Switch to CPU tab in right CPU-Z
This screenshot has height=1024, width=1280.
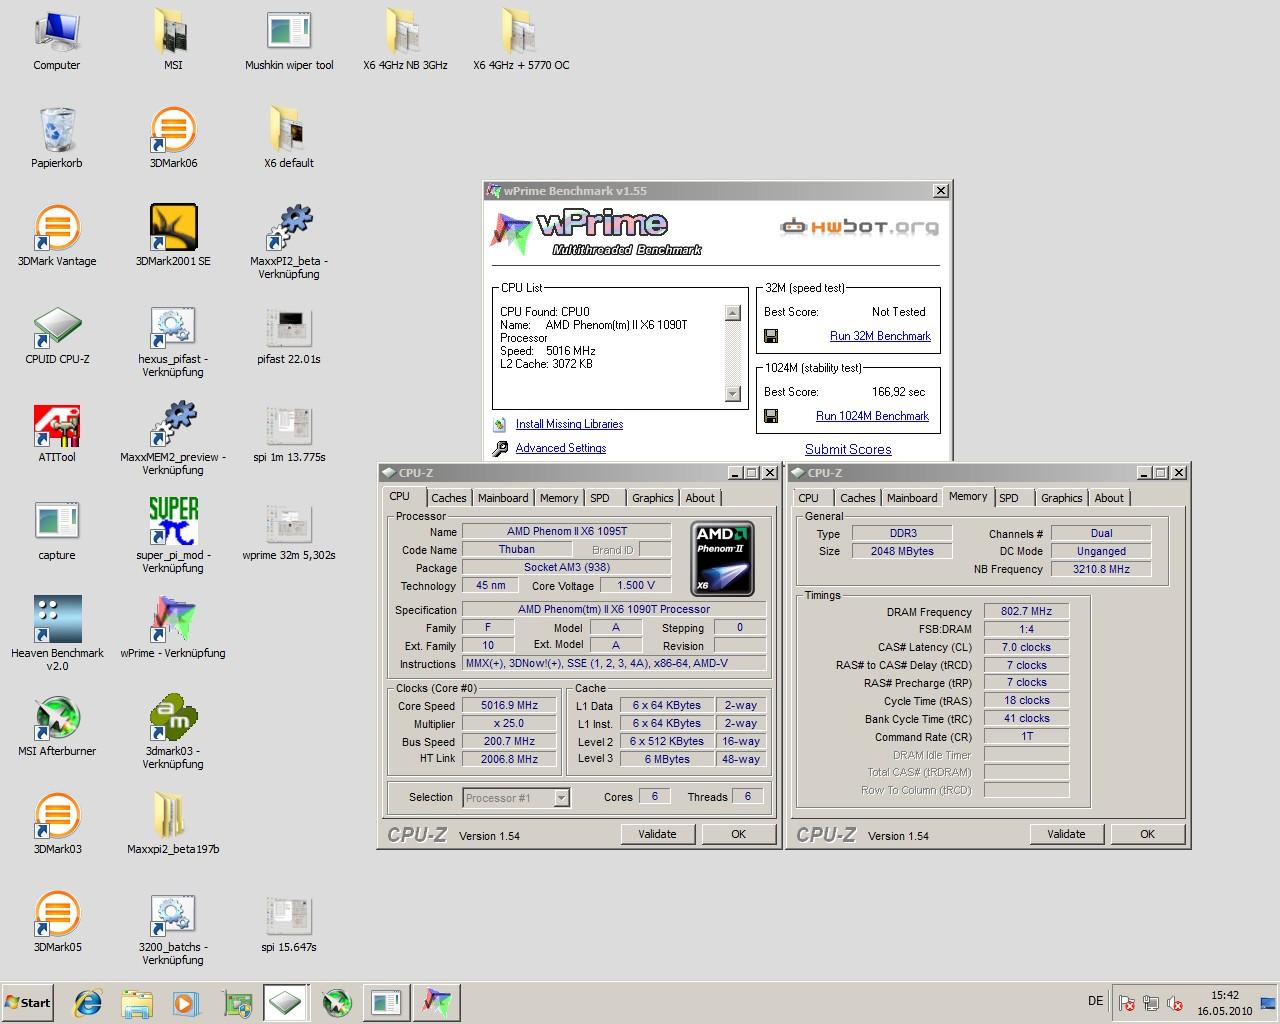(x=808, y=498)
